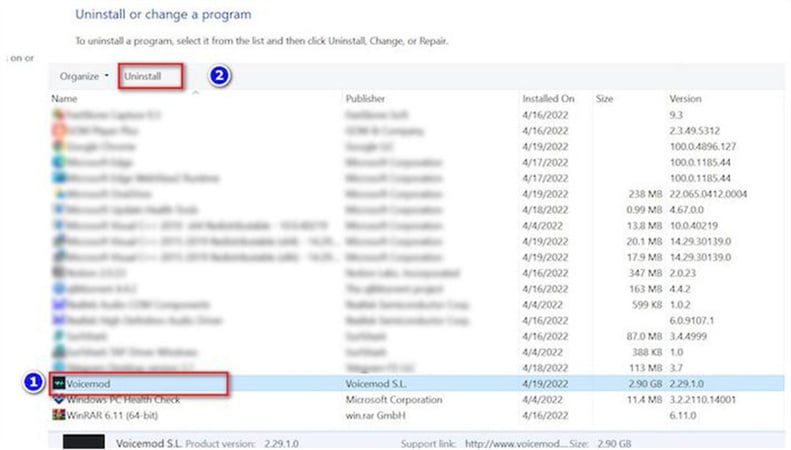Sort by the Publisher column header

pyautogui.click(x=365, y=98)
